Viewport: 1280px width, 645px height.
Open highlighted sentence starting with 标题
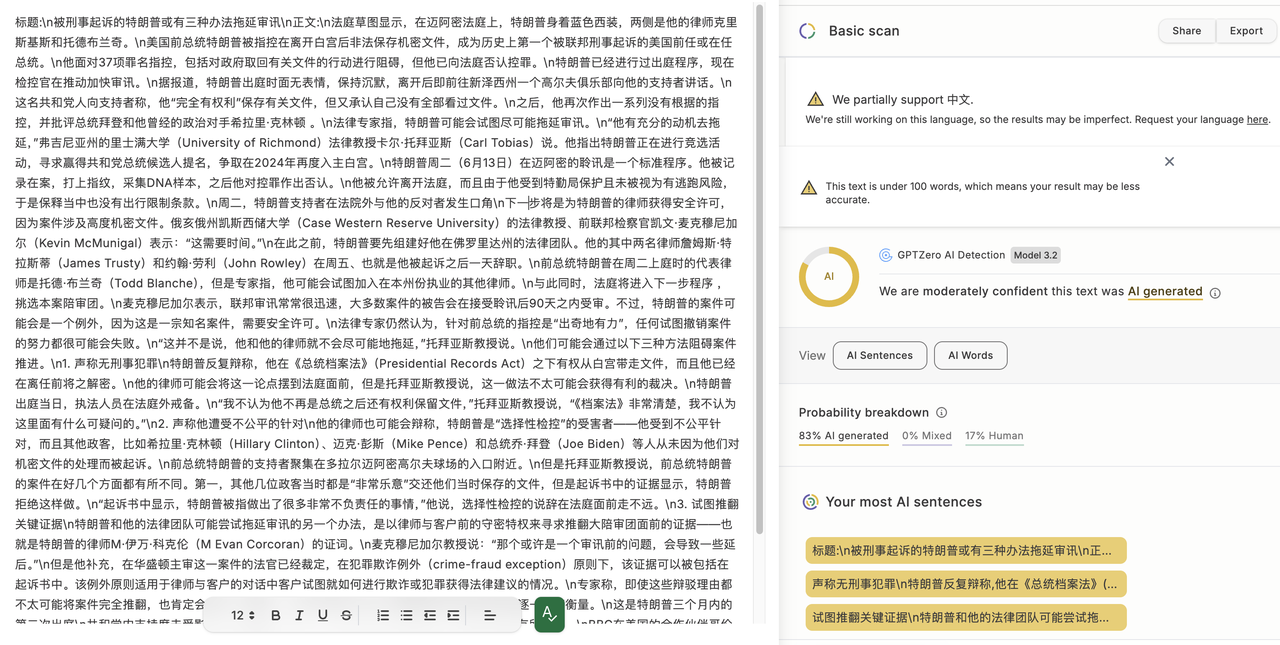(966, 551)
